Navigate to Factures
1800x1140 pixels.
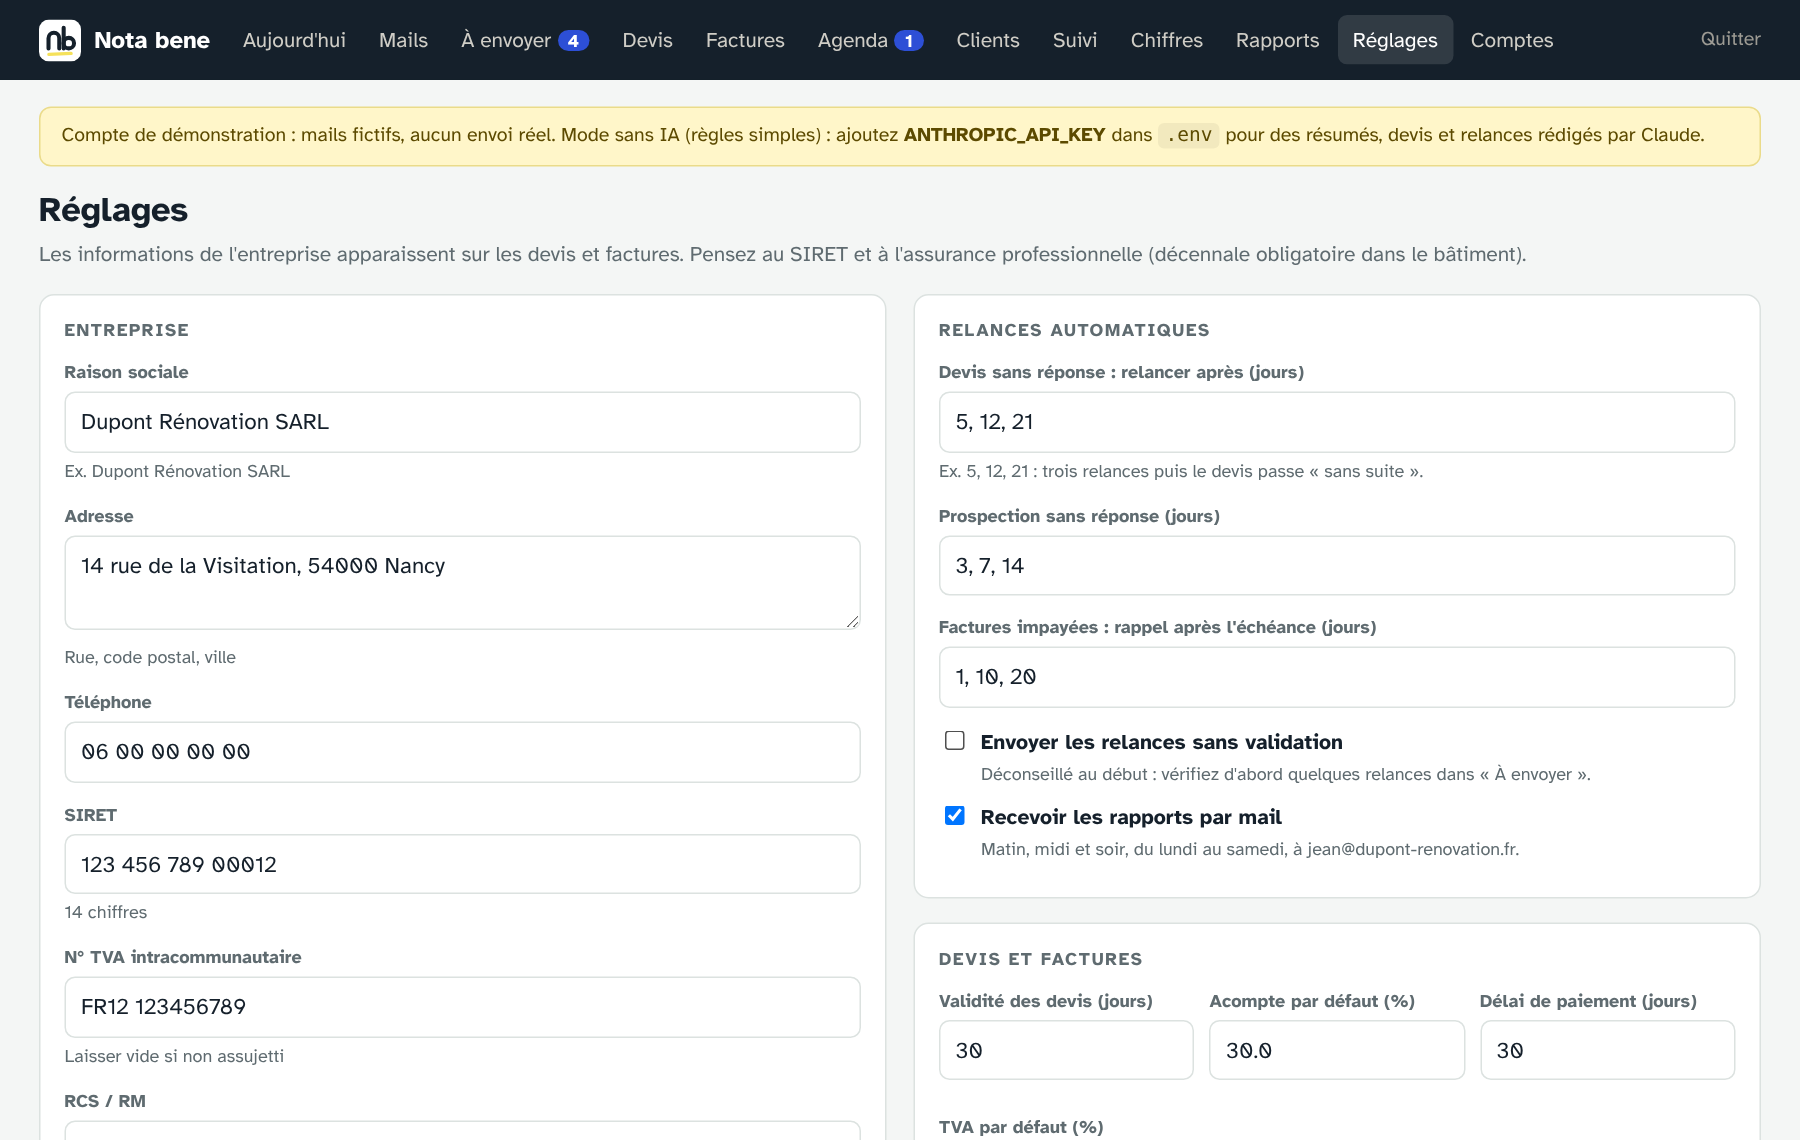[745, 40]
